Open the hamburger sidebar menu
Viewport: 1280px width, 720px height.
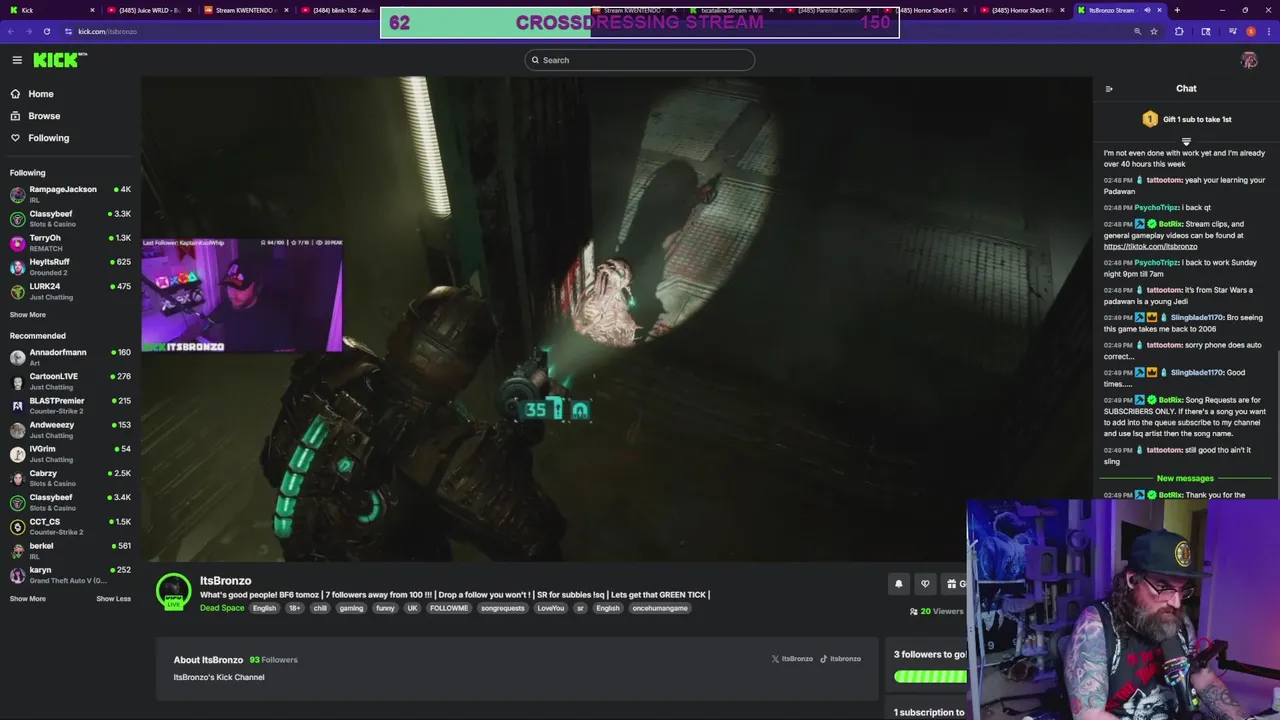pos(17,60)
